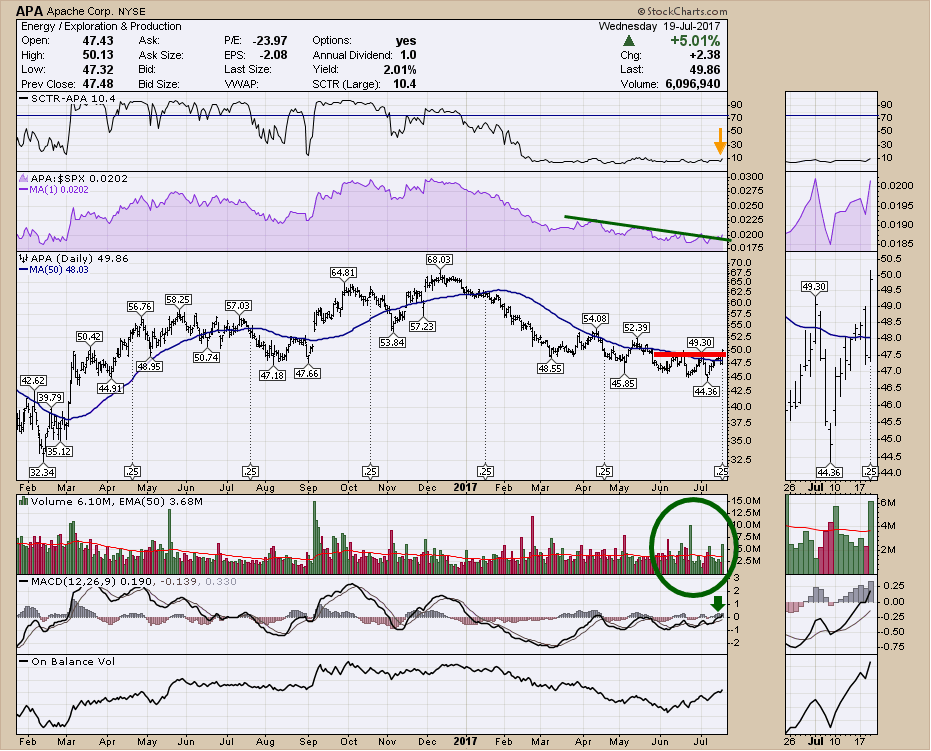Screen dimensions: 931x751
Task: Click the APA:$SPX 0.0202 legend label
Action: [73, 178]
